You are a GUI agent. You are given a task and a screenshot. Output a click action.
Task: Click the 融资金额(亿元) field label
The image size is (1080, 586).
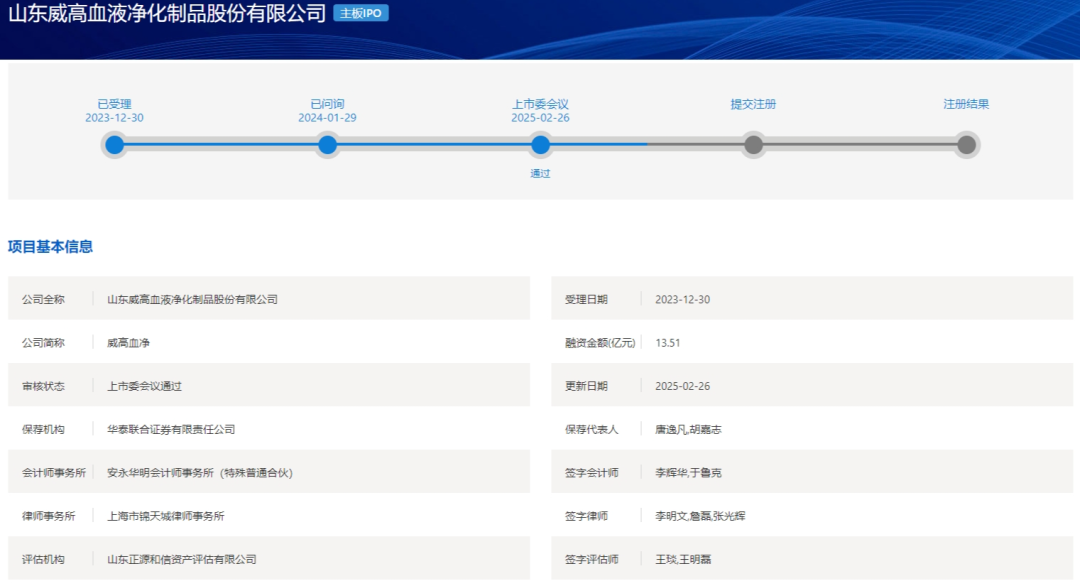[600, 343]
